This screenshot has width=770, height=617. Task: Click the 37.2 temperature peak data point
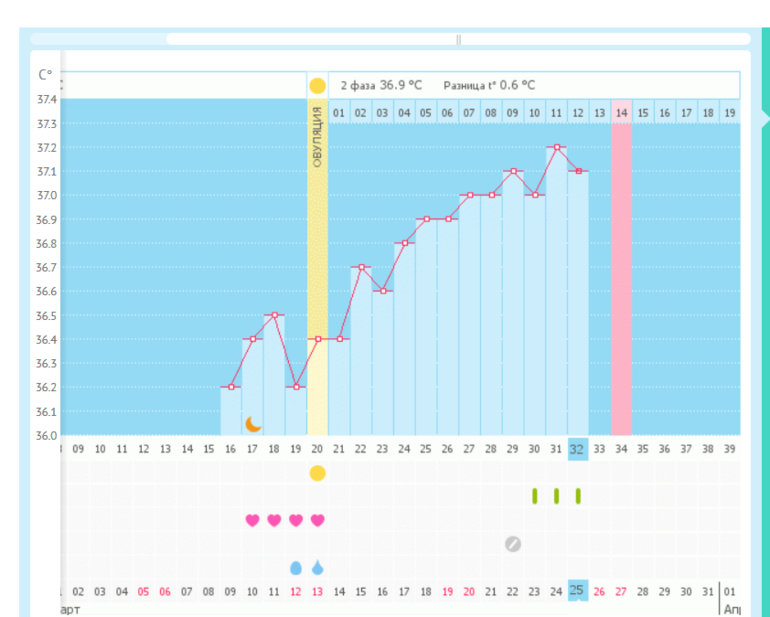click(556, 147)
